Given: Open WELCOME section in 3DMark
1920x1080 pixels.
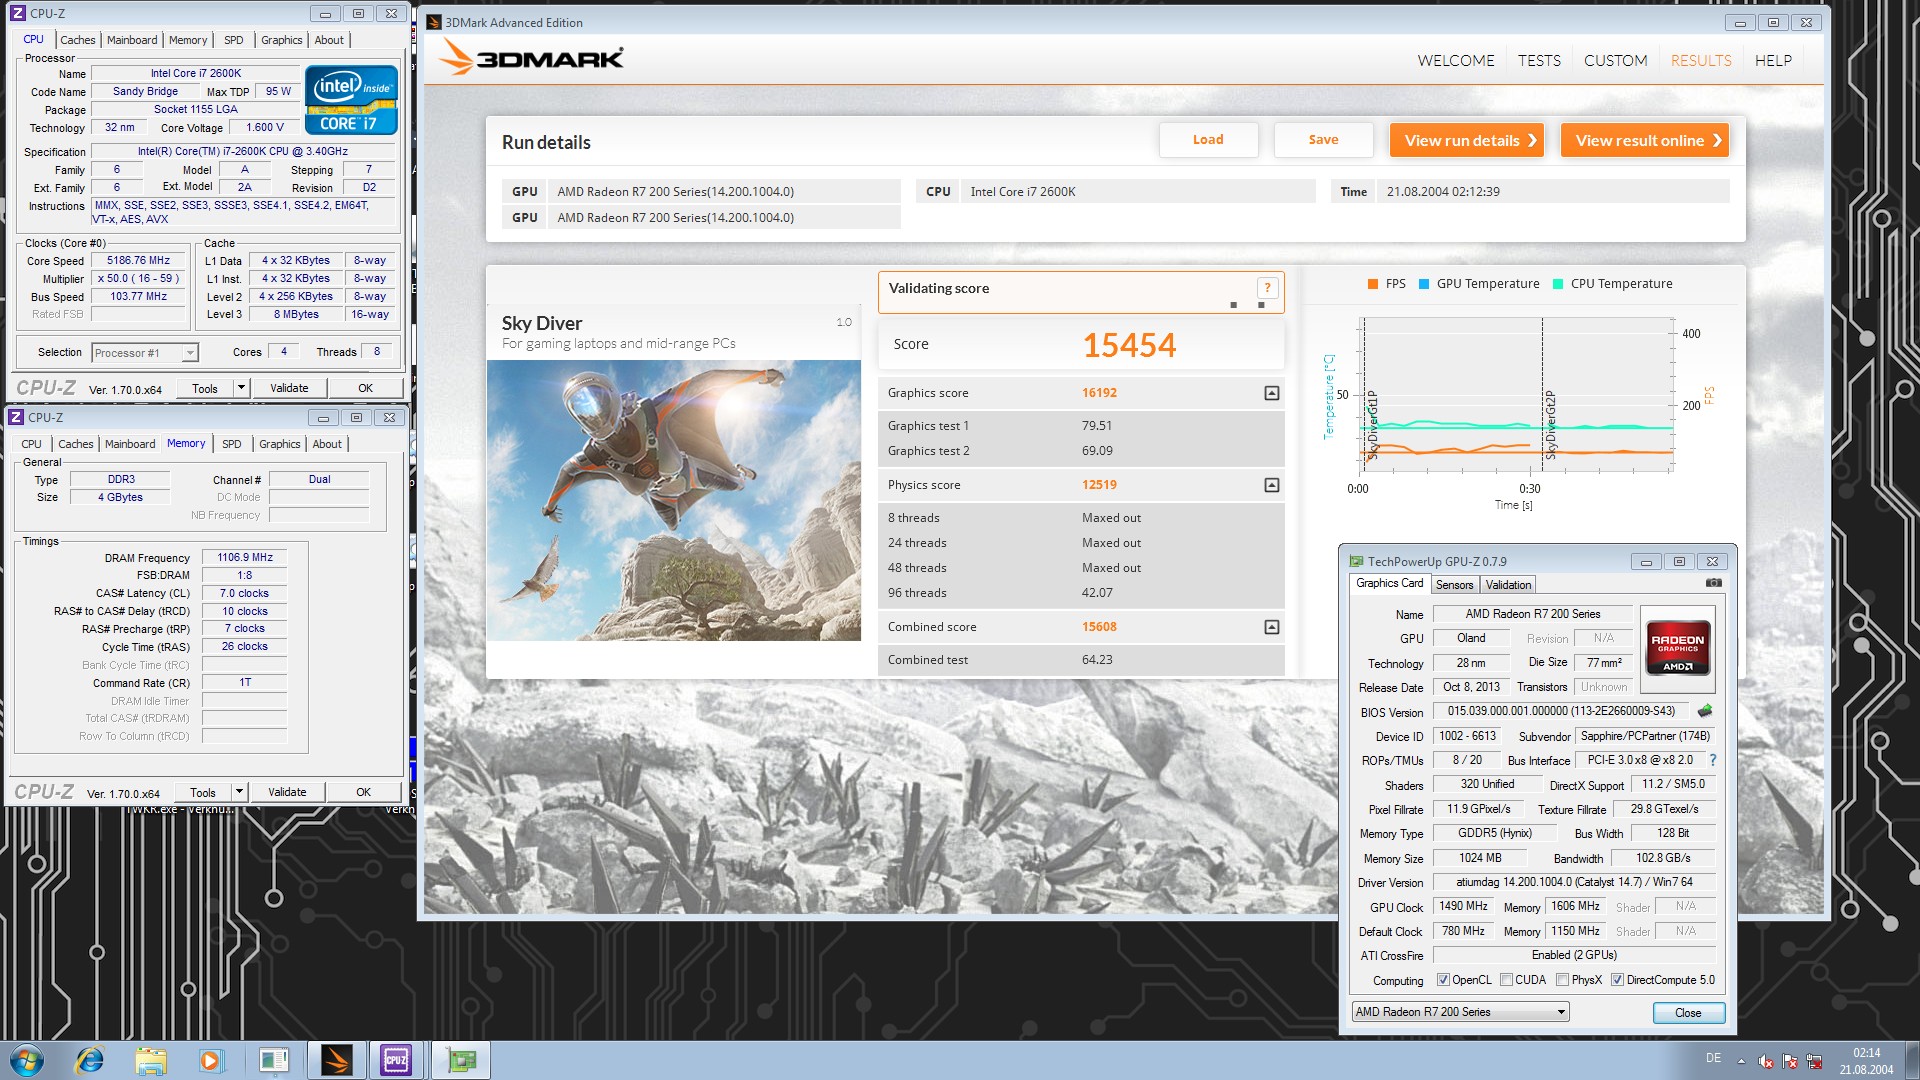Looking at the screenshot, I should click(x=1456, y=61).
